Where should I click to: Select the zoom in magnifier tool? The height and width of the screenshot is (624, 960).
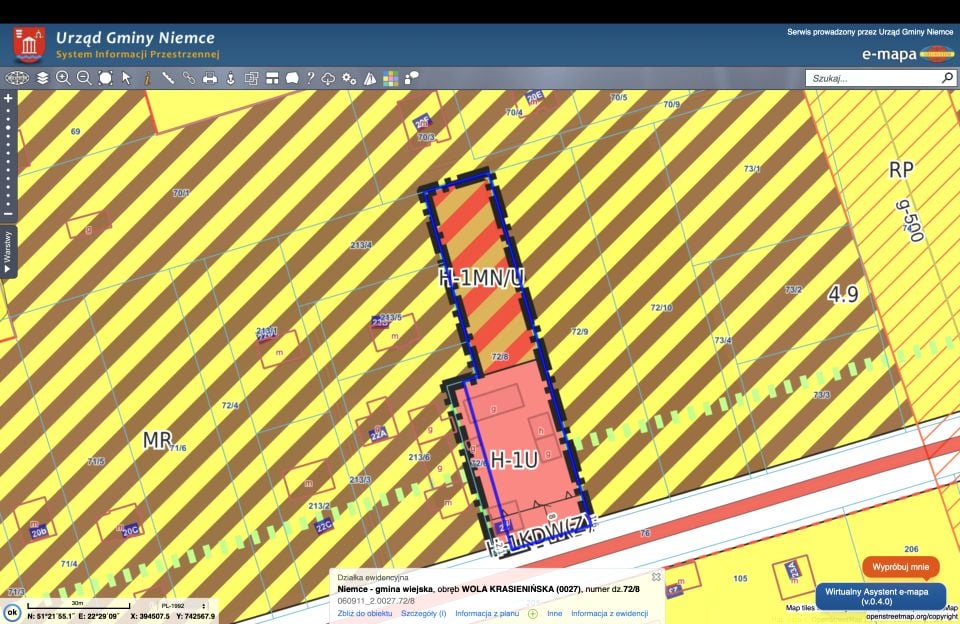(x=63, y=78)
